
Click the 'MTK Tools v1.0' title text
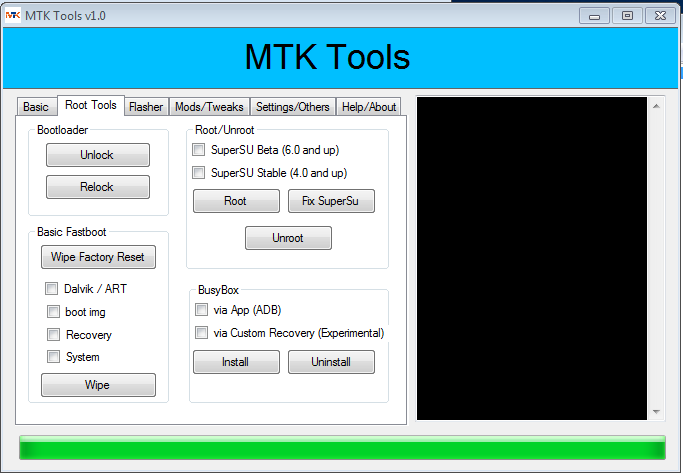click(65, 16)
